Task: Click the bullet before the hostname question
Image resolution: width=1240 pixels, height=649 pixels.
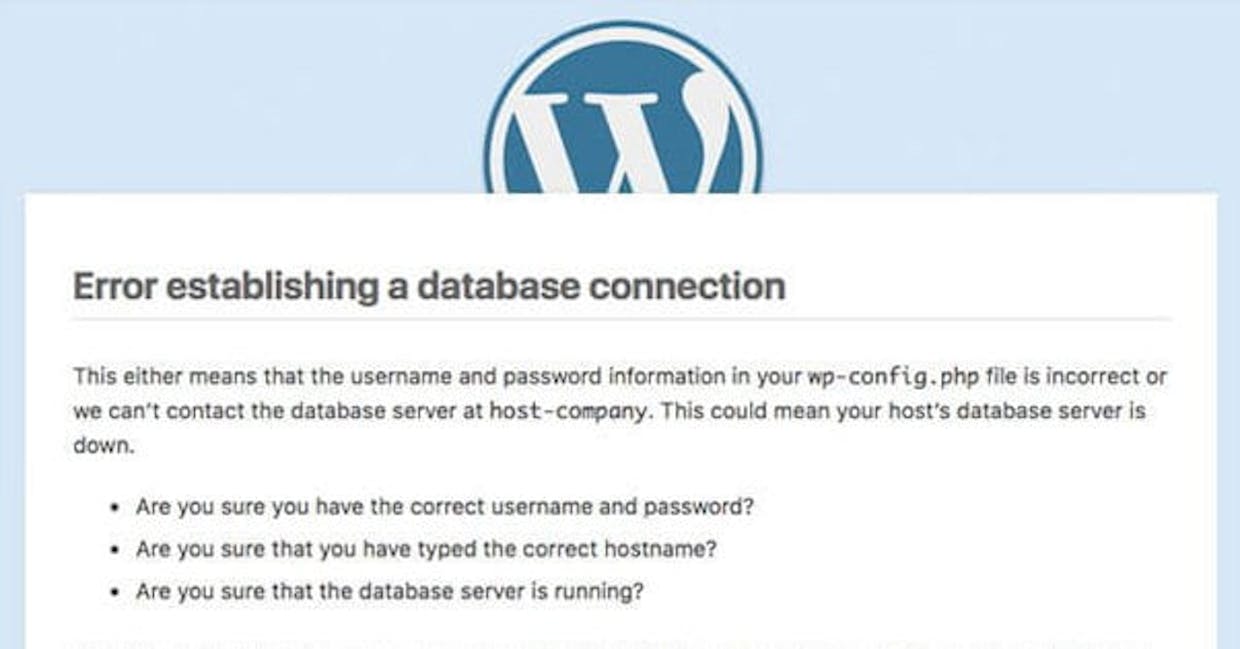Action: coord(117,551)
